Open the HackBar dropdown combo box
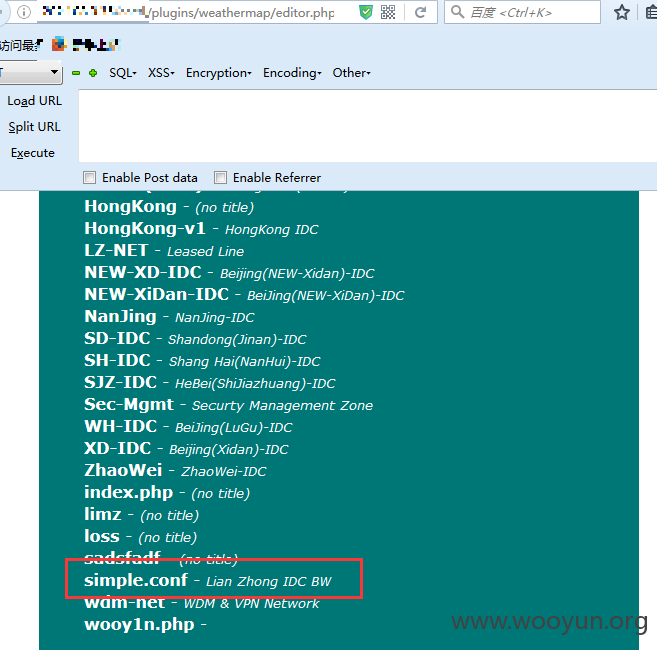 coord(30,72)
